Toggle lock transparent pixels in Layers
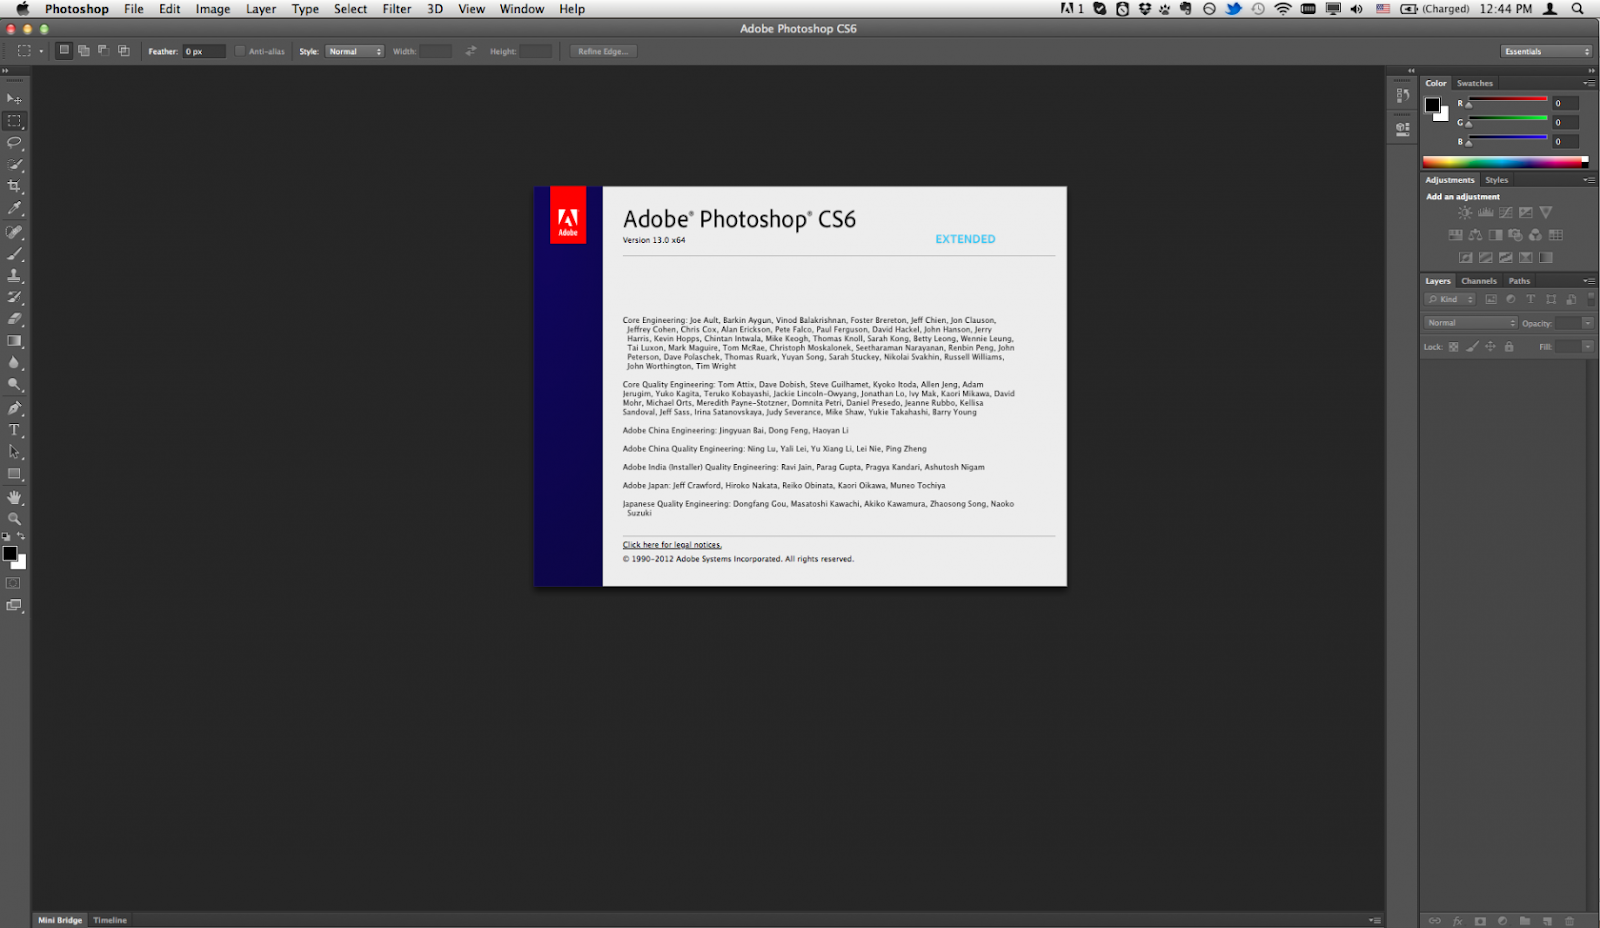The image size is (1600, 928). (x=1454, y=347)
